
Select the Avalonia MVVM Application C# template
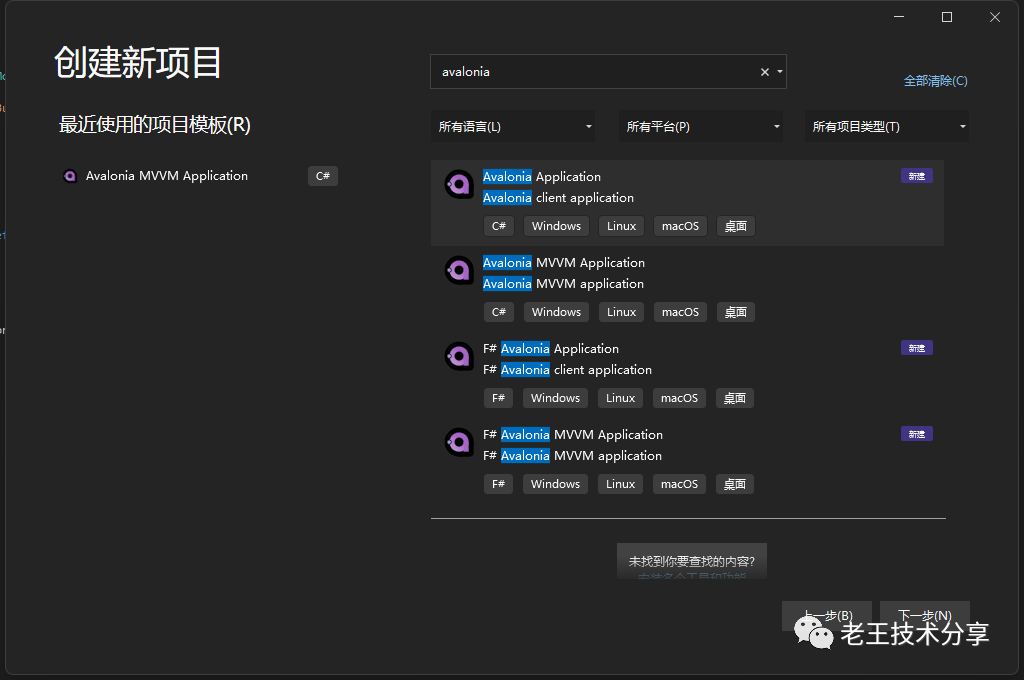click(687, 289)
